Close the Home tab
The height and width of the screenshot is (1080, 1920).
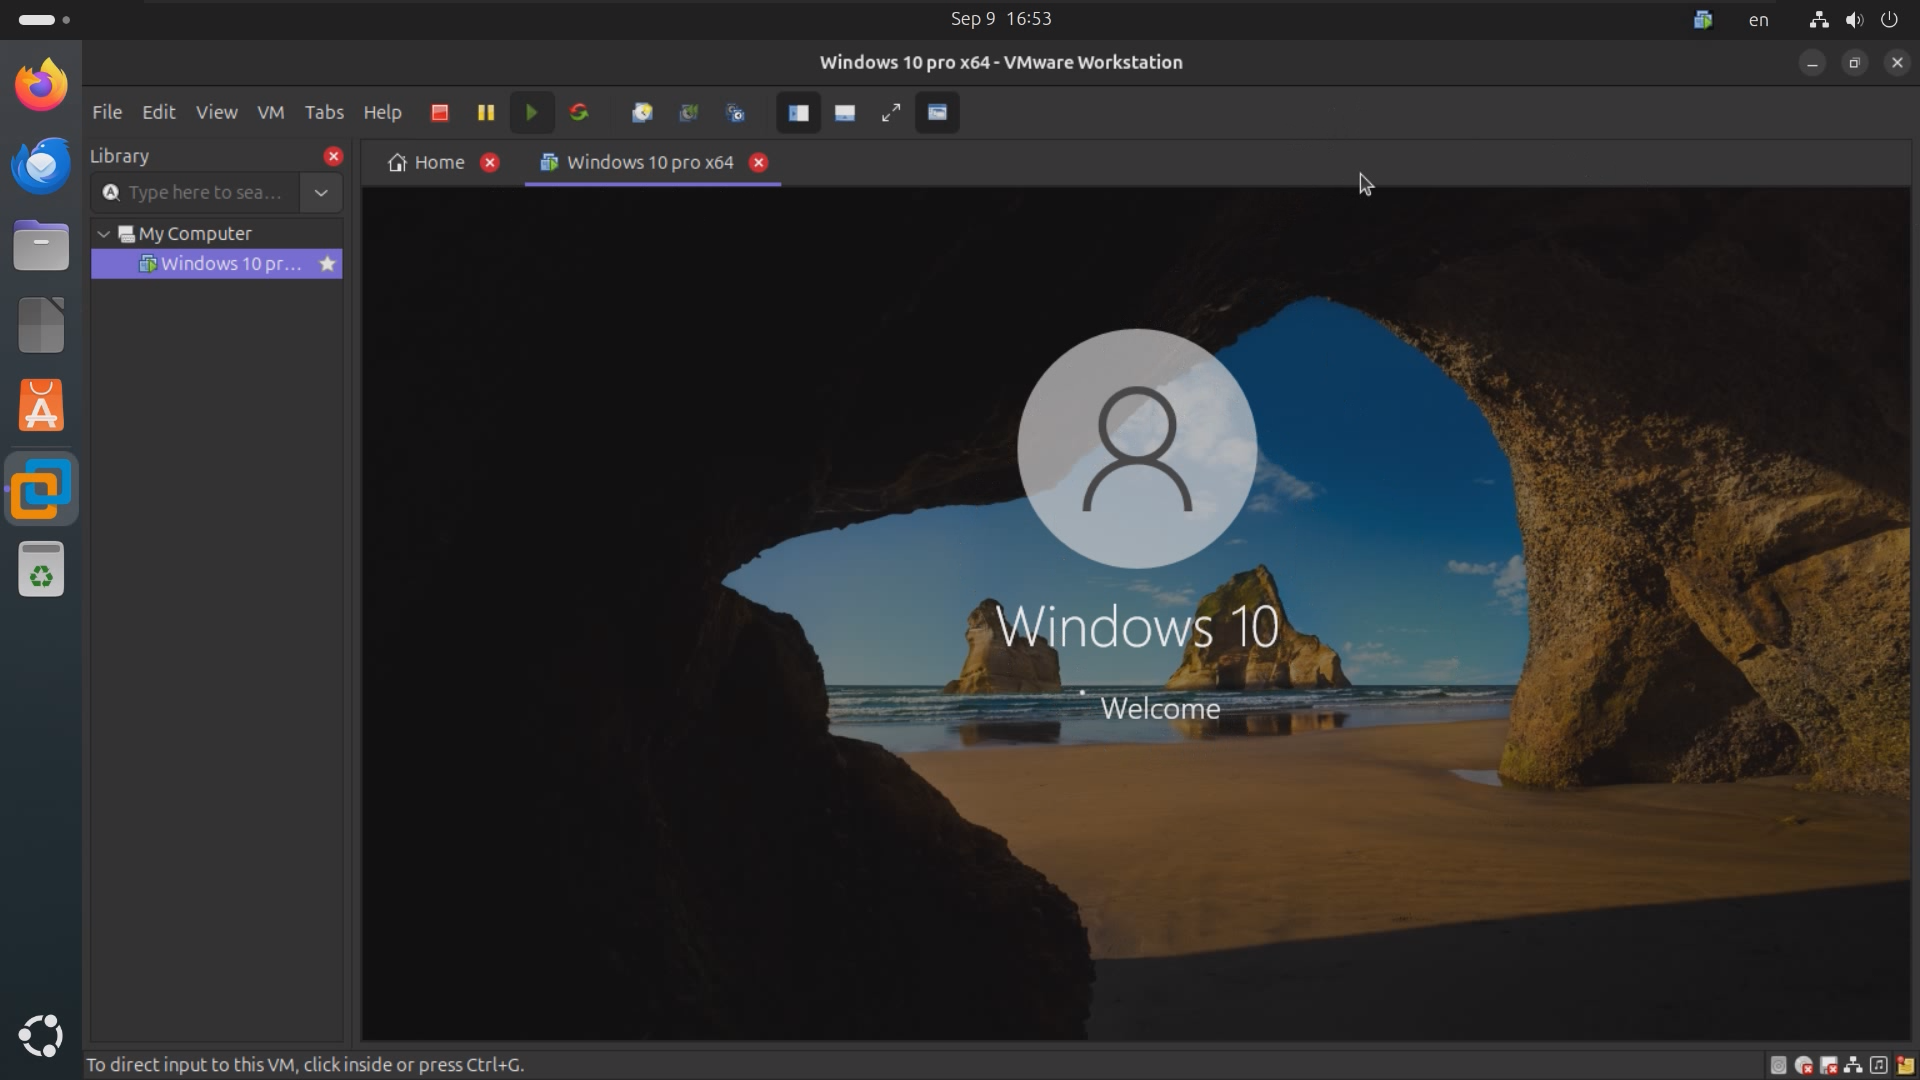click(x=490, y=162)
